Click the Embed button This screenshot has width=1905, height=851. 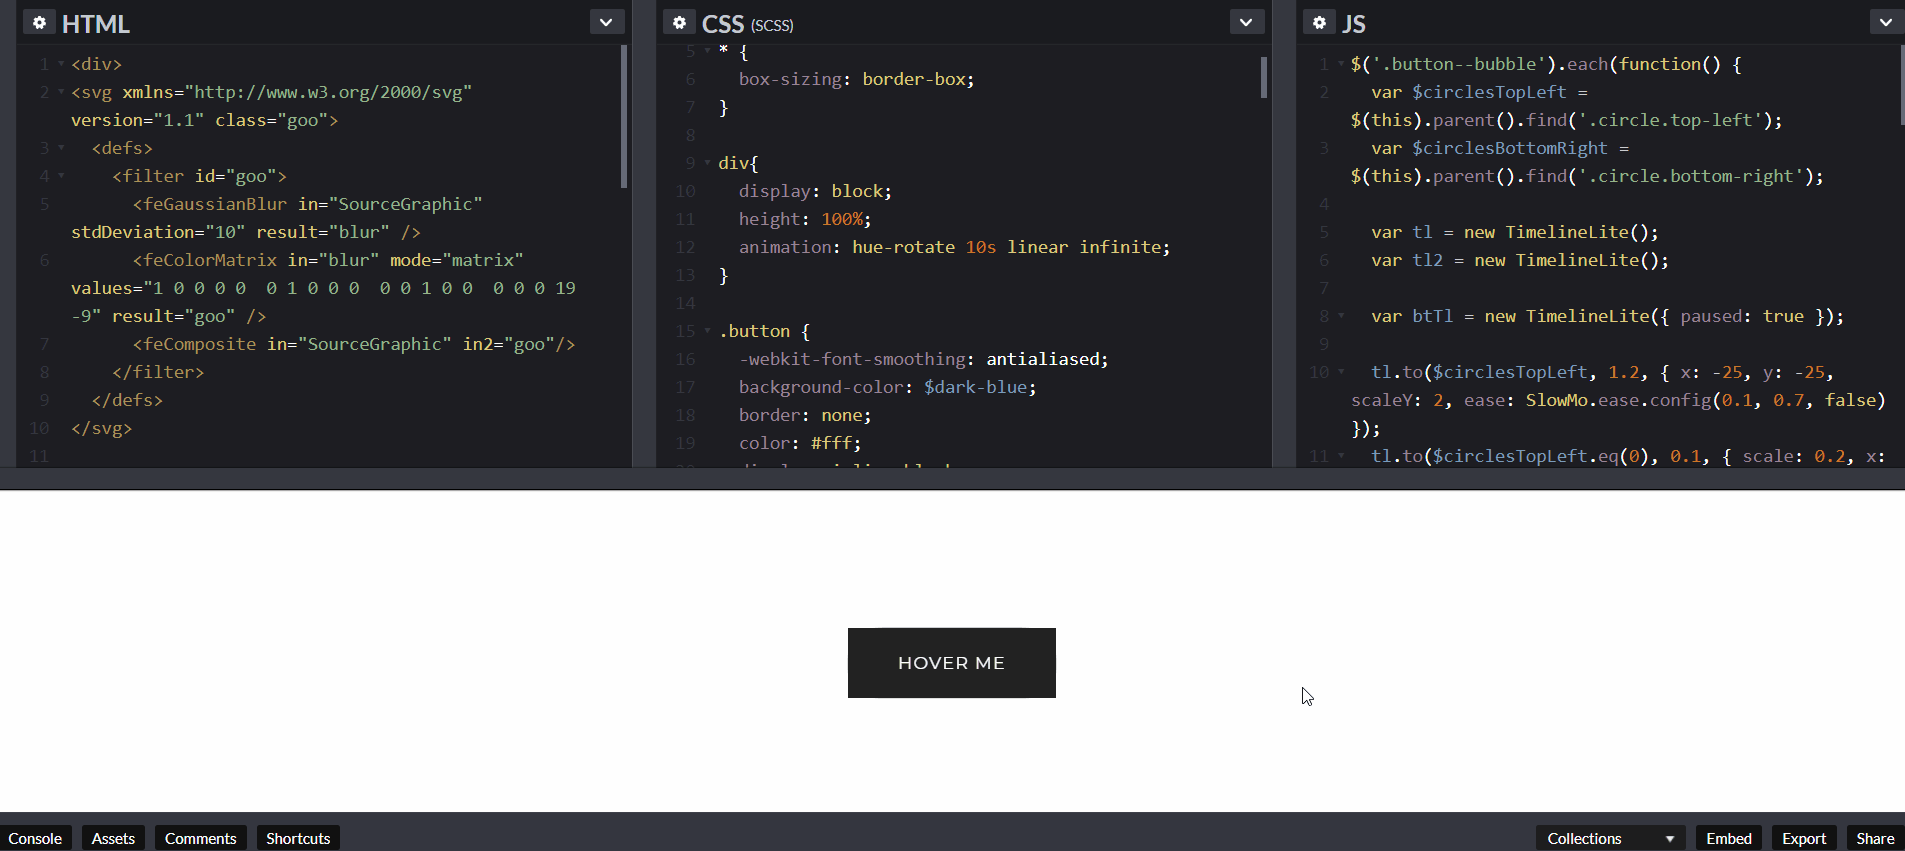point(1728,838)
